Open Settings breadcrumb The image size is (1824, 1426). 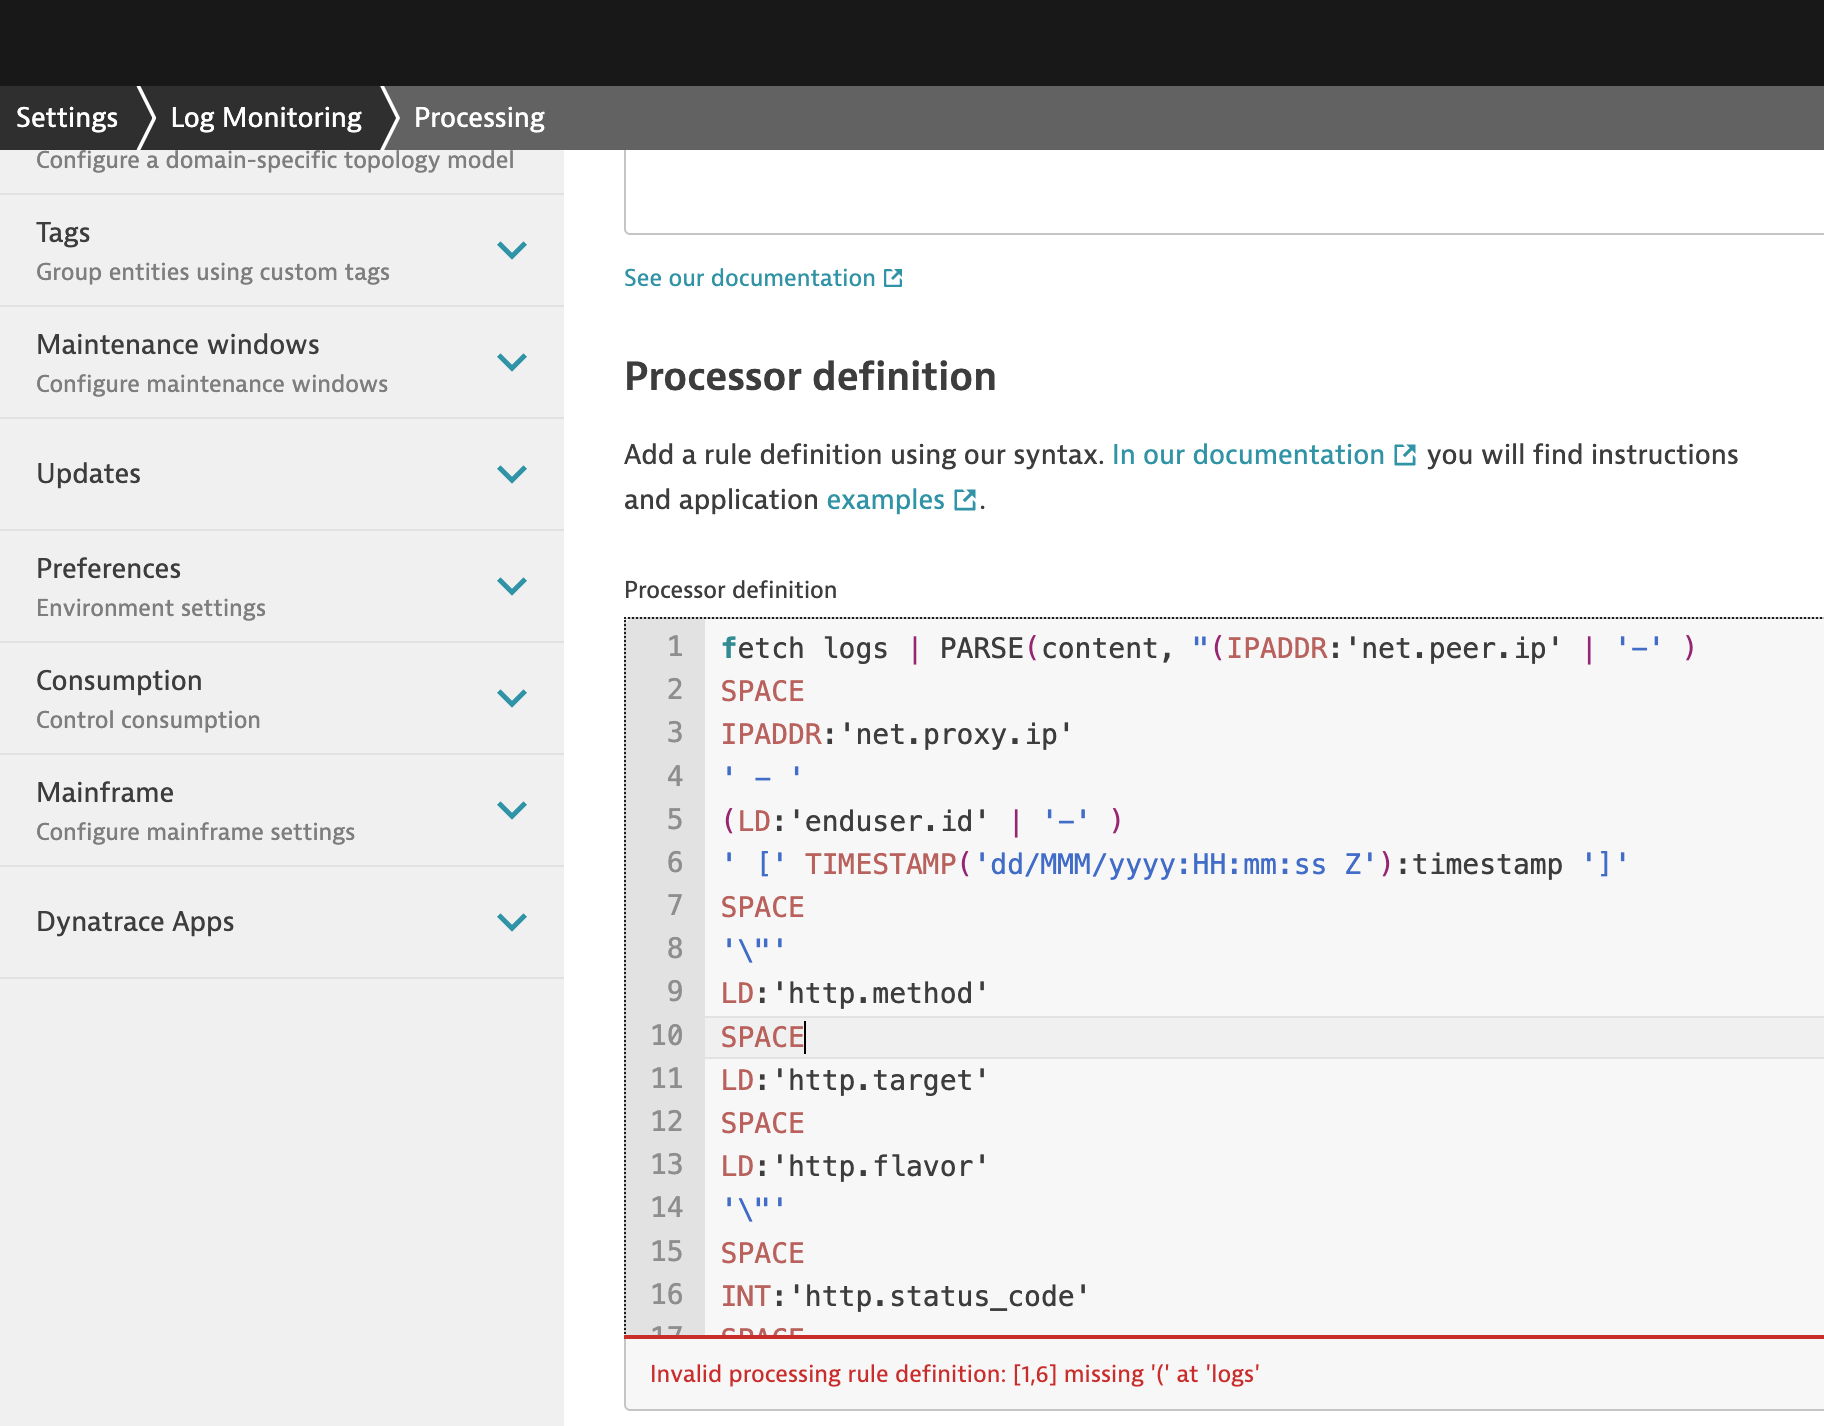(67, 118)
